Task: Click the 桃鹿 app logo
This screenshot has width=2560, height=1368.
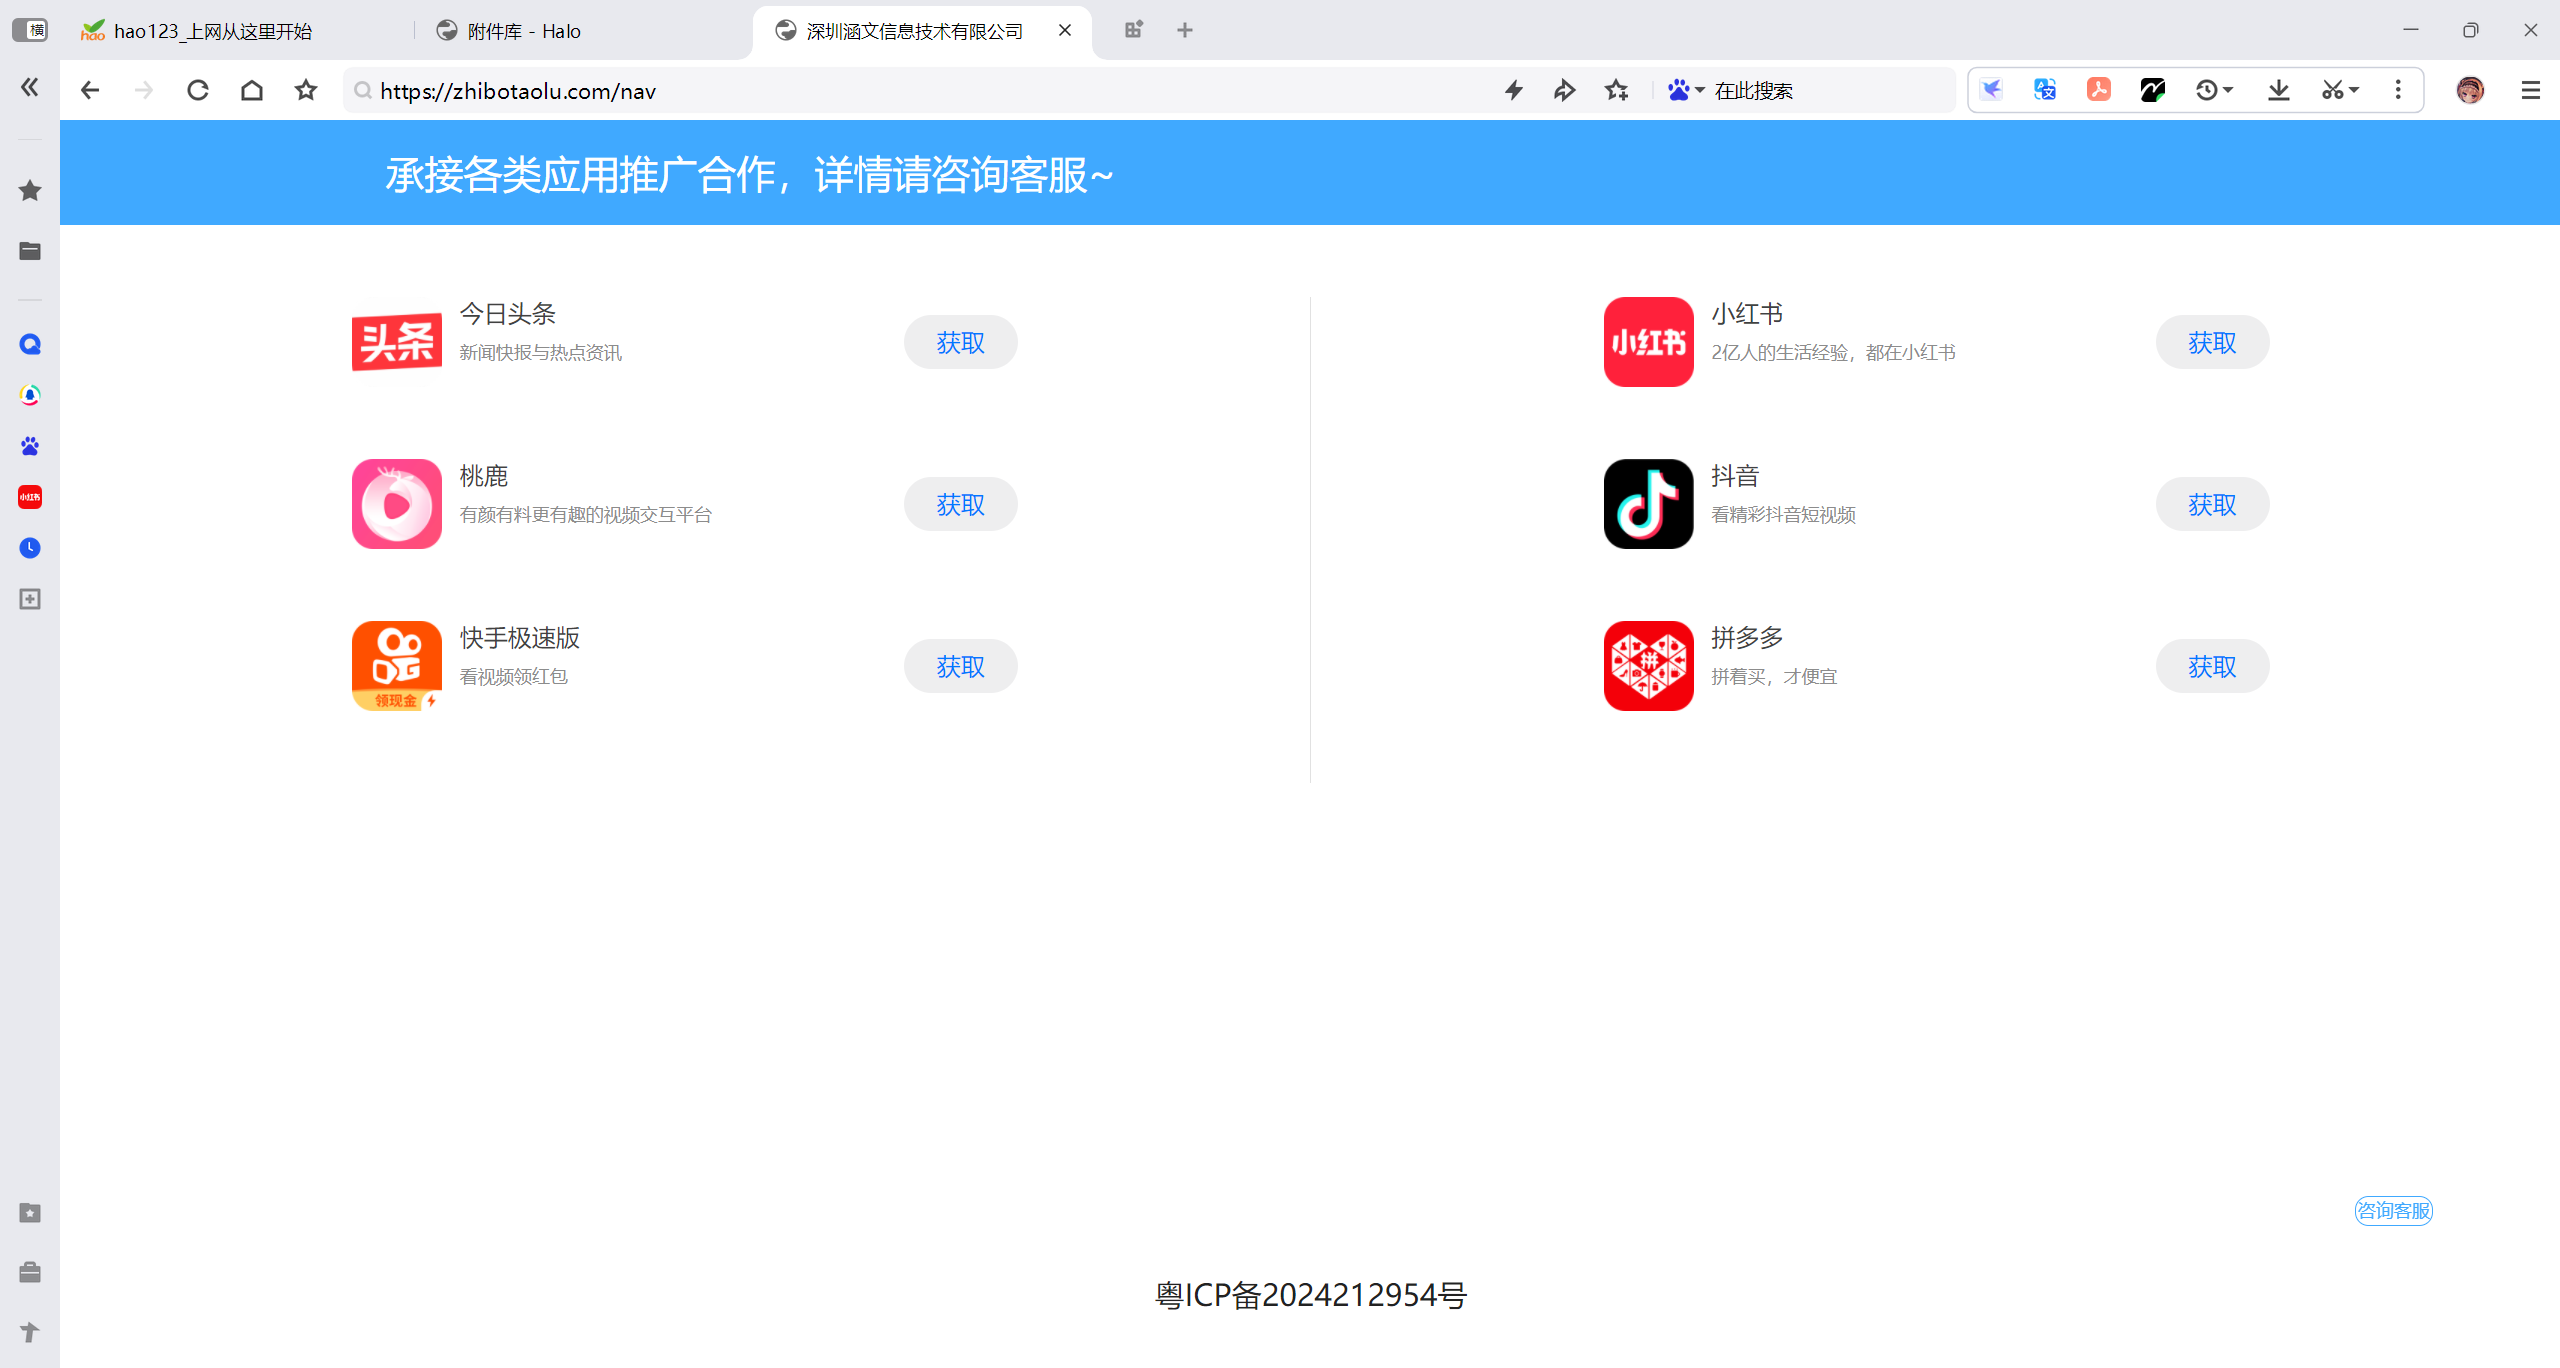Action: click(397, 504)
